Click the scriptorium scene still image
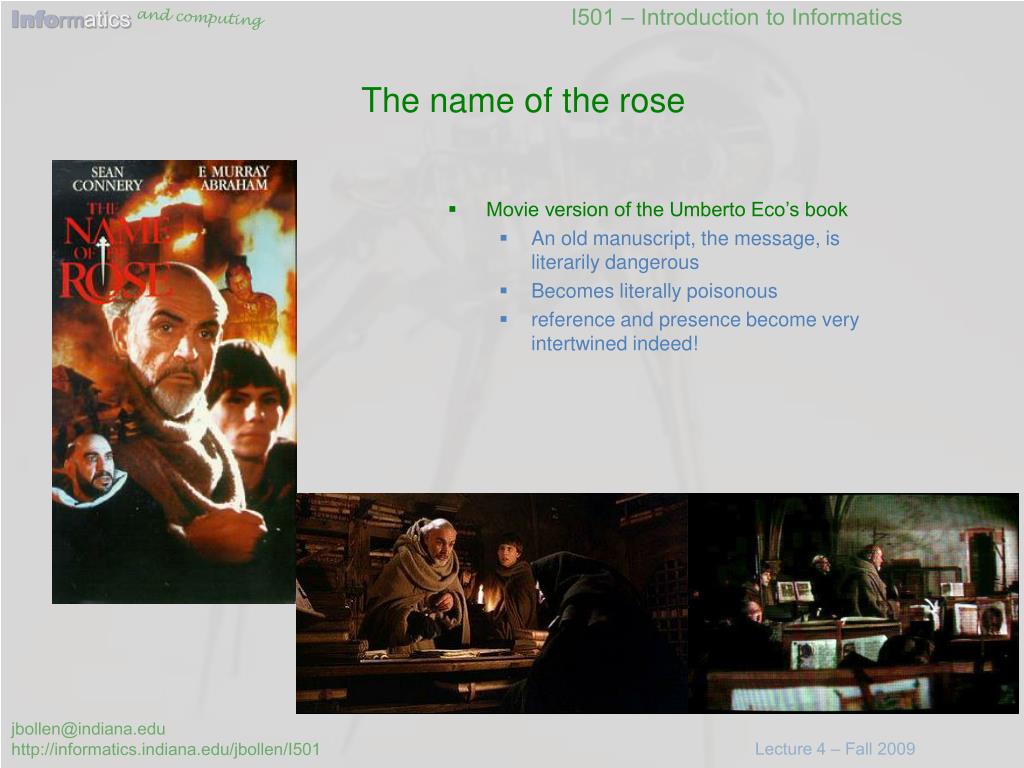Image resolution: width=1024 pixels, height=768 pixels. 853,603
